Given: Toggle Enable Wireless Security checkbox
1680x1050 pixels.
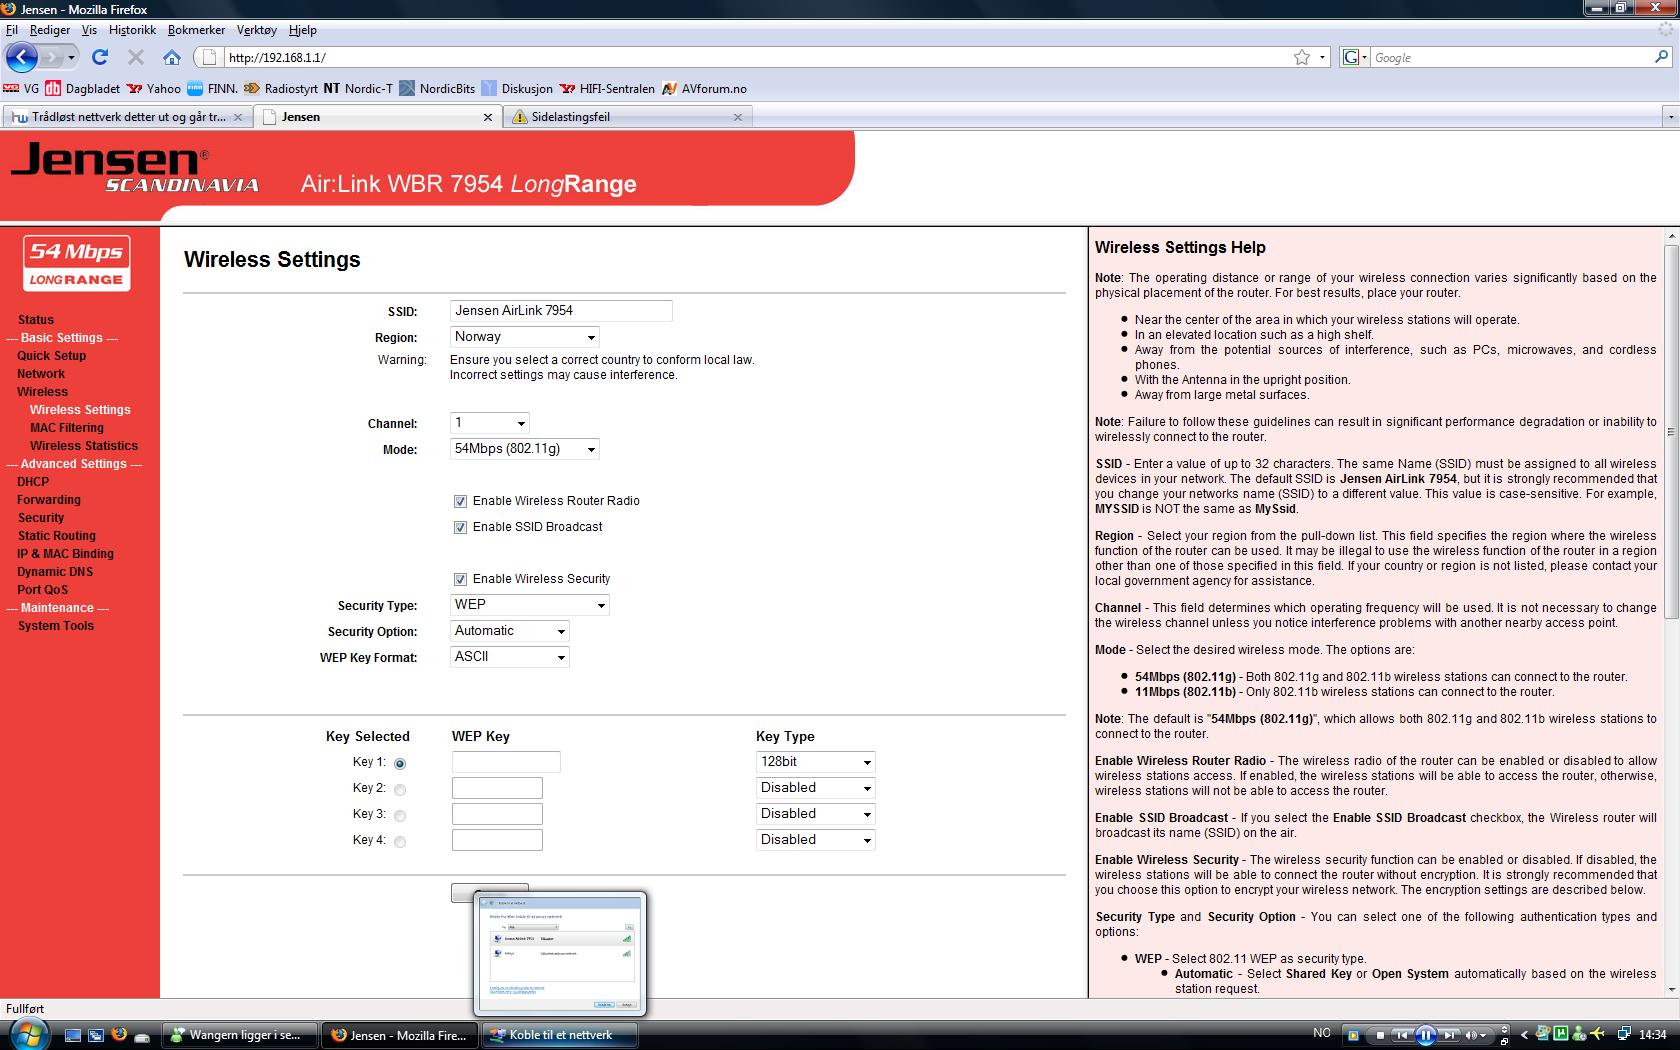Looking at the screenshot, I should click(460, 579).
